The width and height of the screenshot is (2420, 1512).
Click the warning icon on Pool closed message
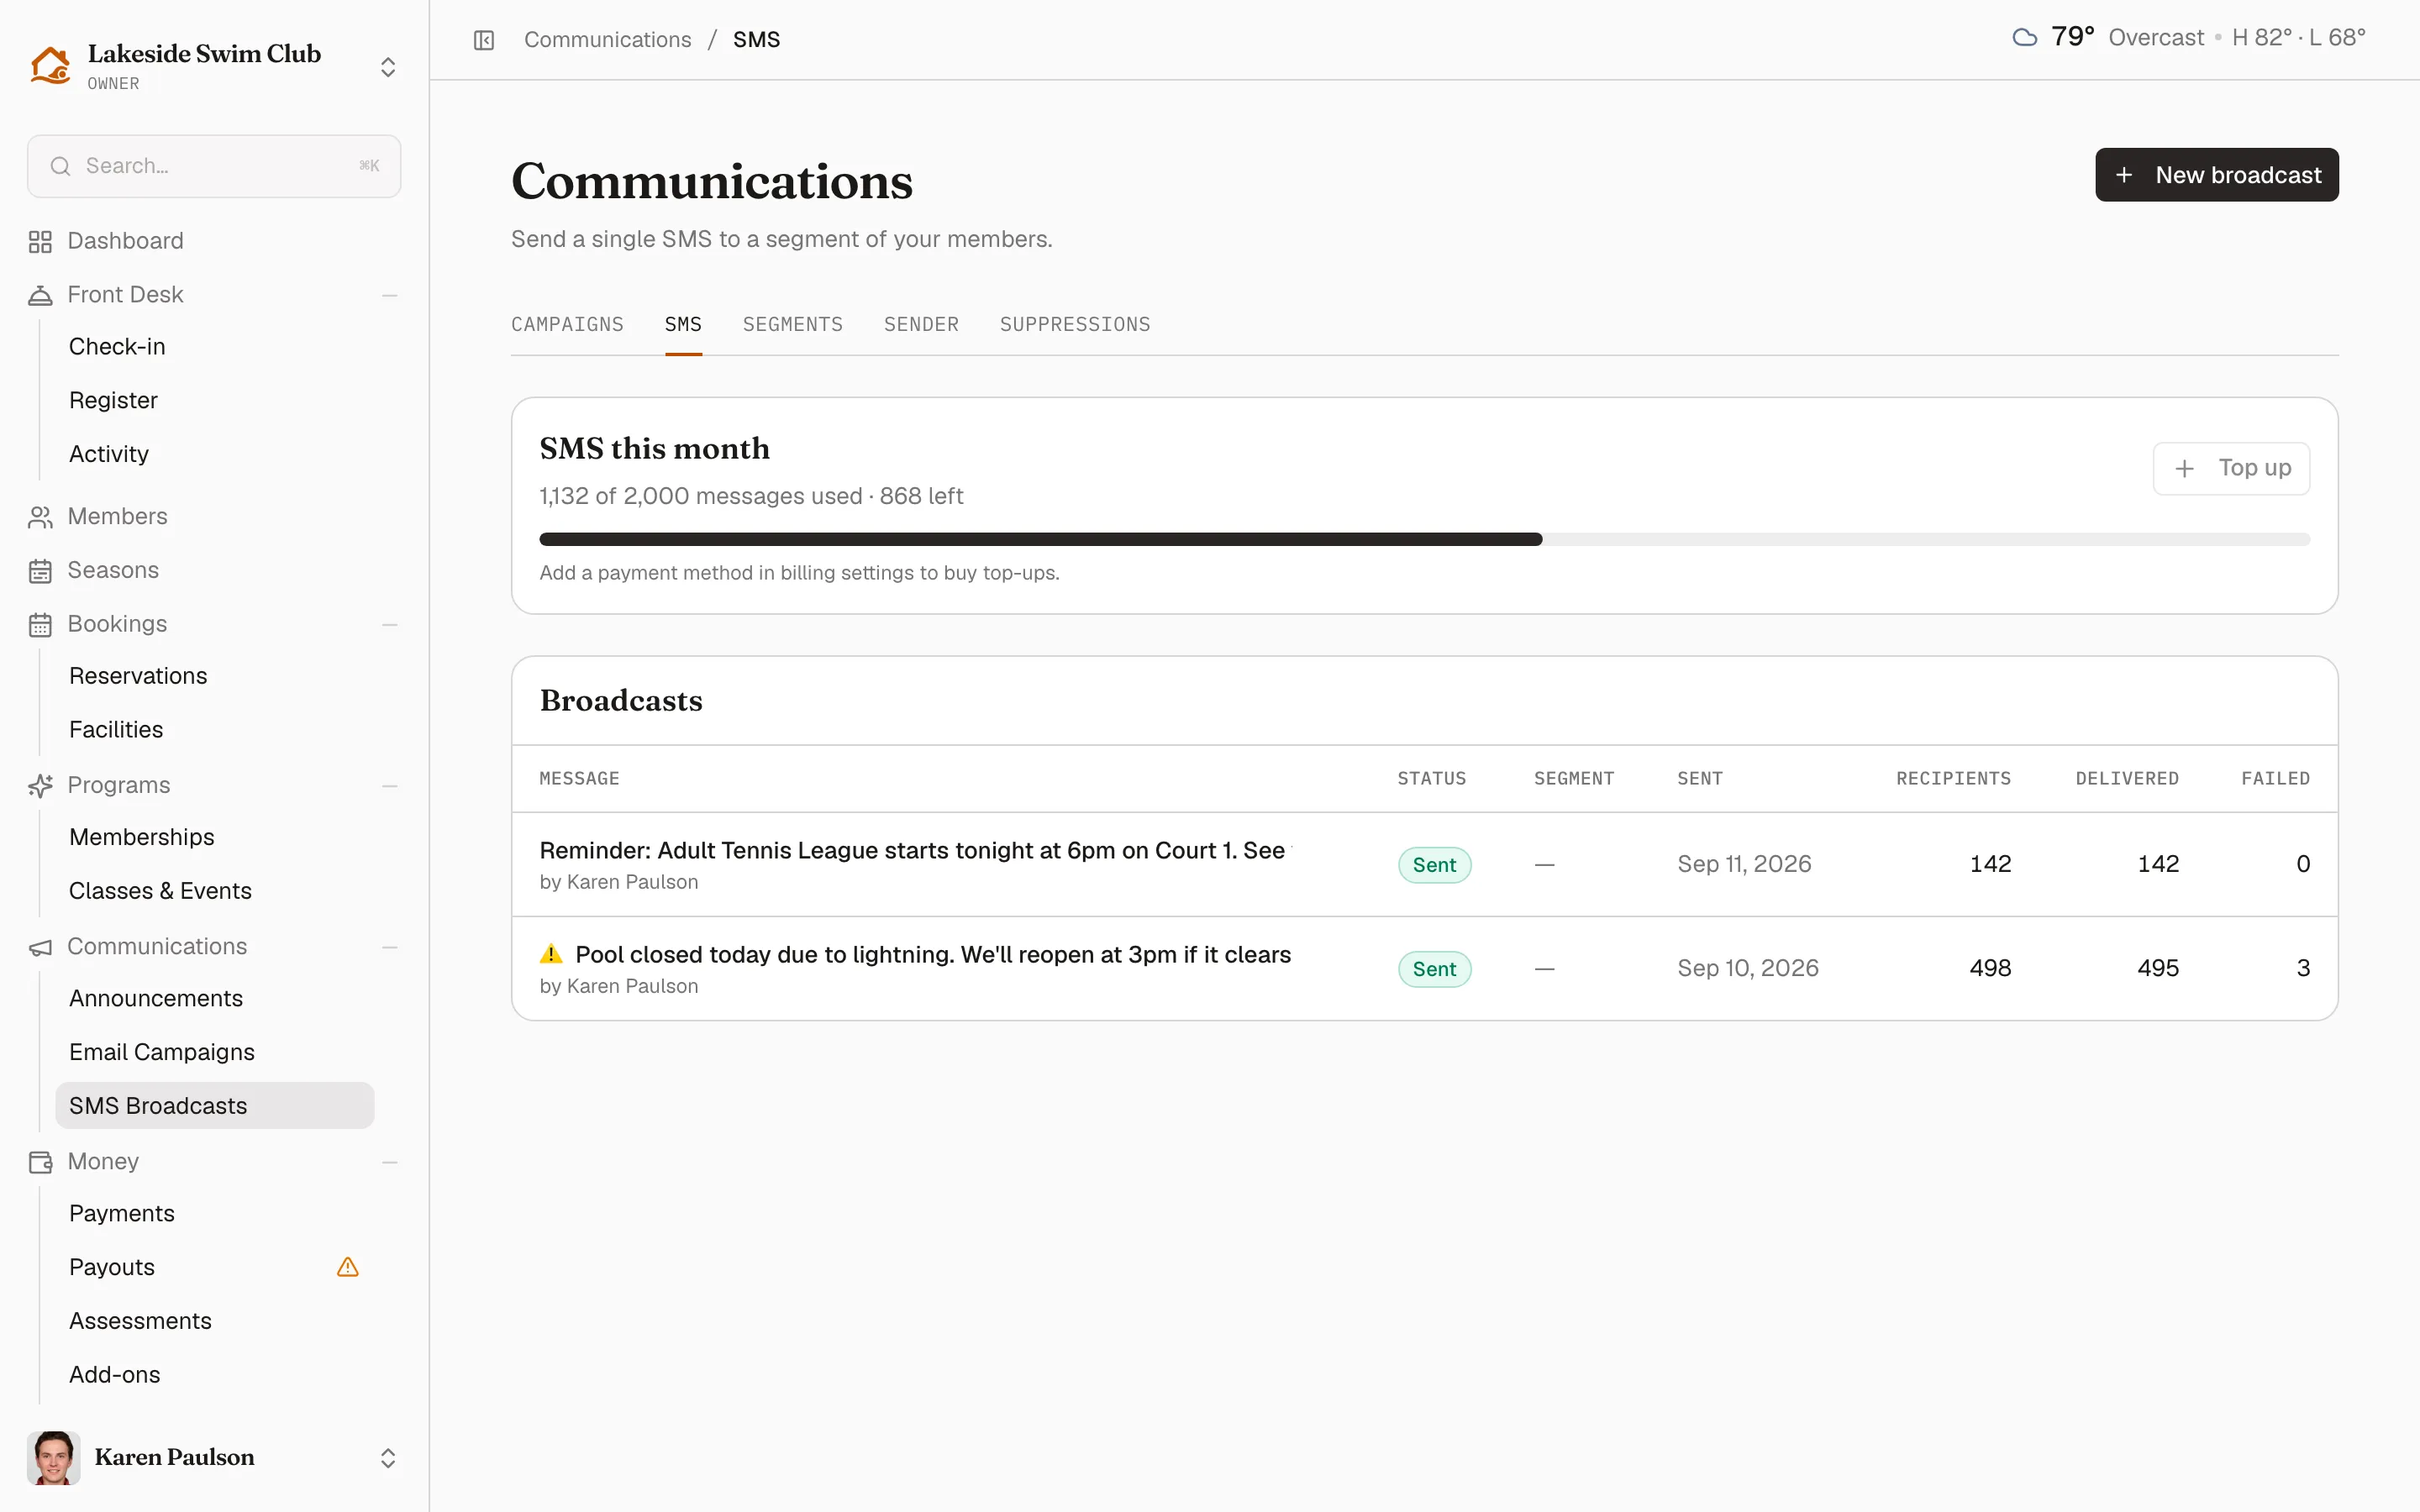[551, 954]
